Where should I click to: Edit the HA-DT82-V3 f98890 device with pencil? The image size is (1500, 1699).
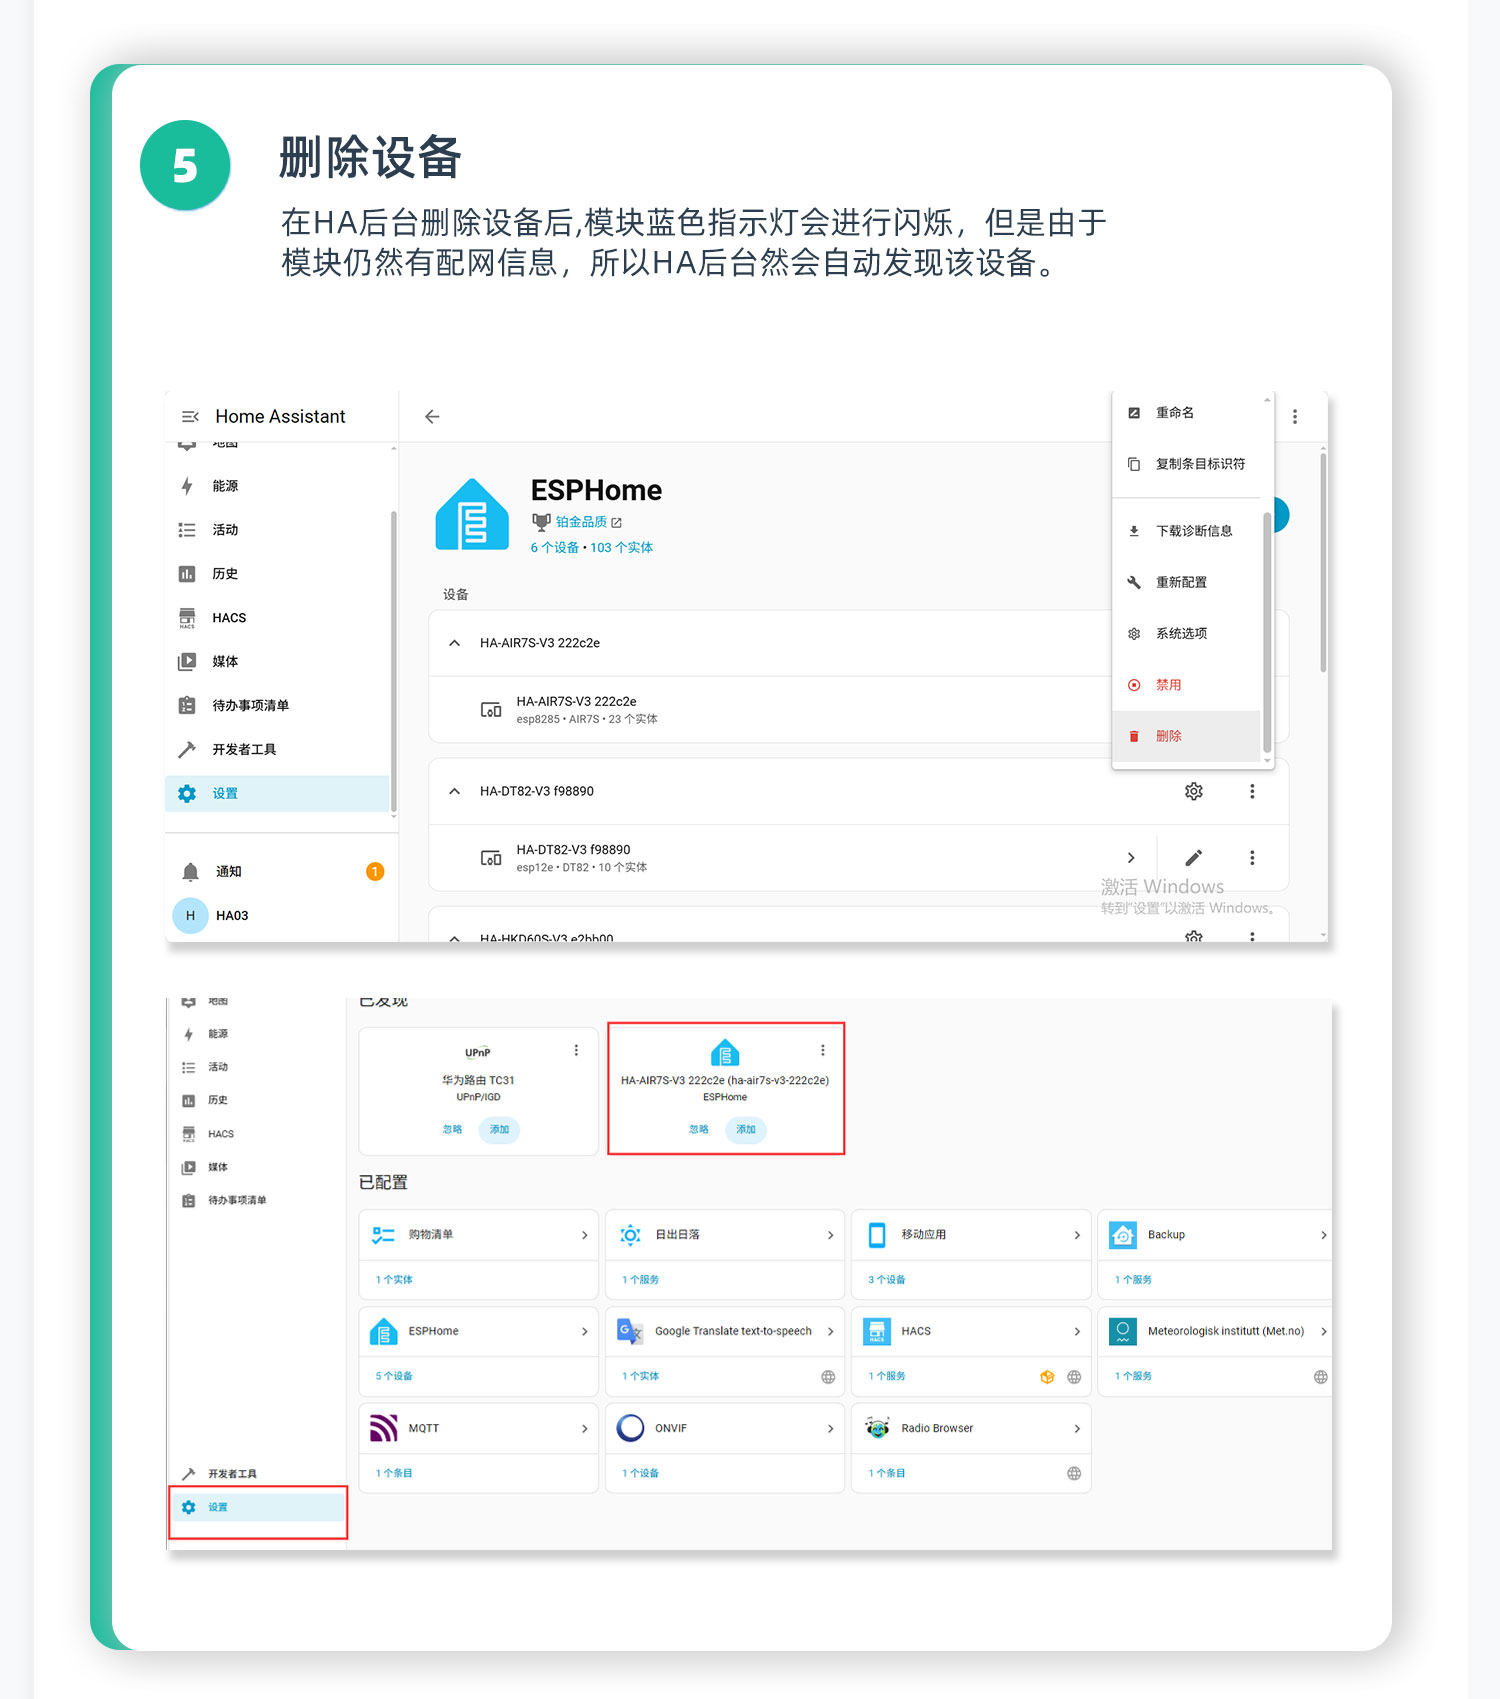tap(1194, 858)
